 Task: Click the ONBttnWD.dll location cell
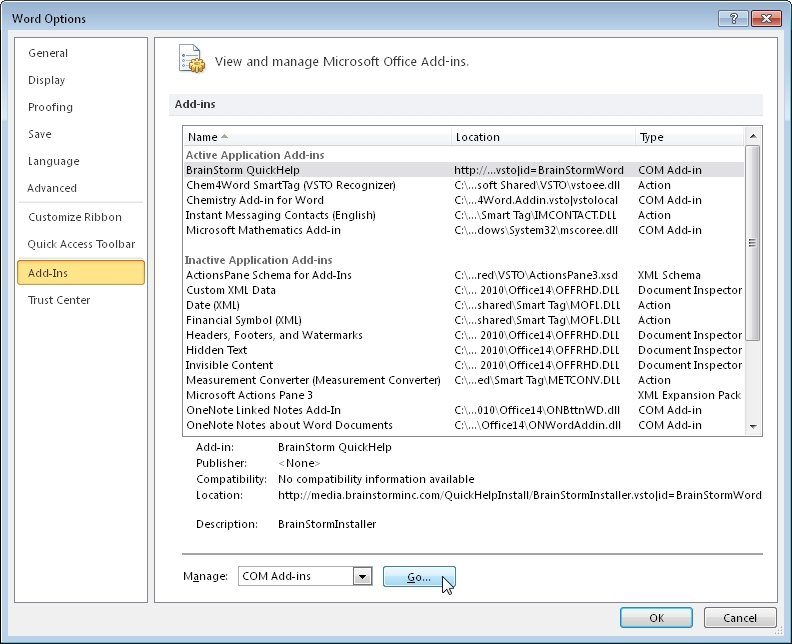537,410
